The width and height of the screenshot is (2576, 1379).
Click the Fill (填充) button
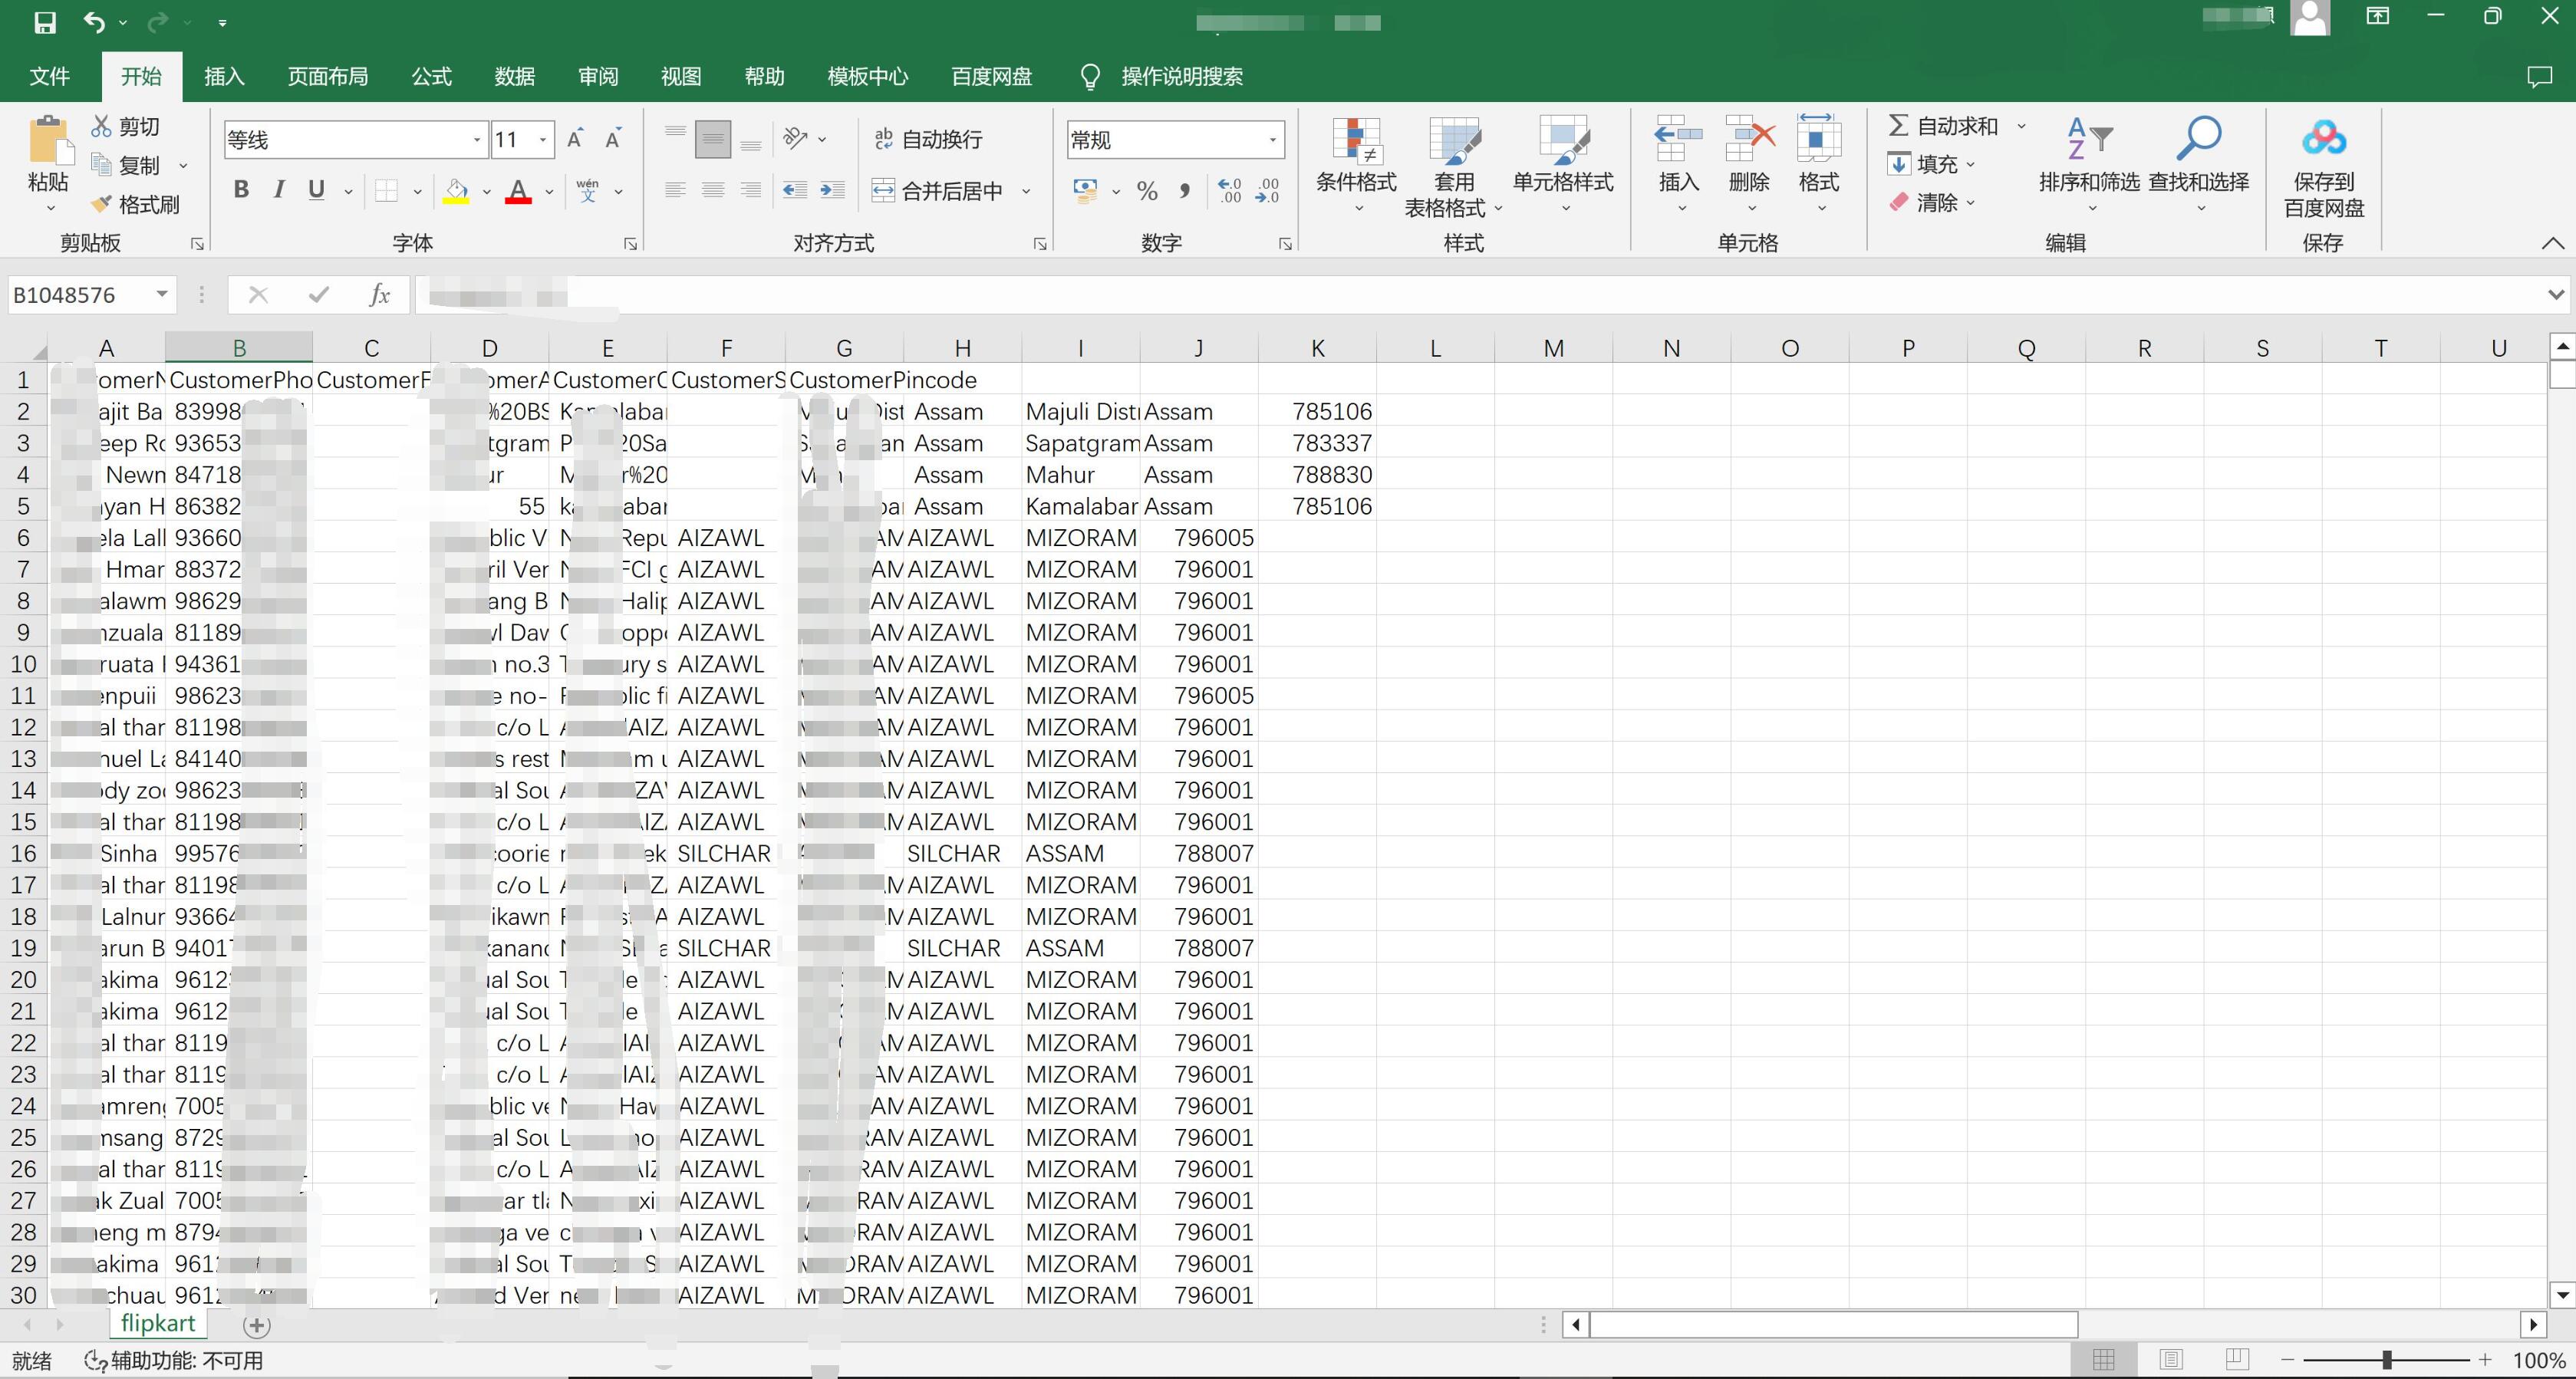tap(1931, 164)
